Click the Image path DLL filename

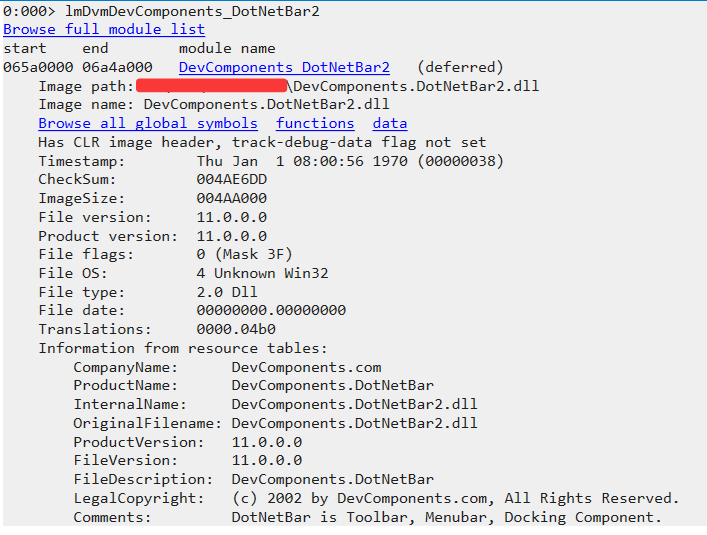(416, 86)
